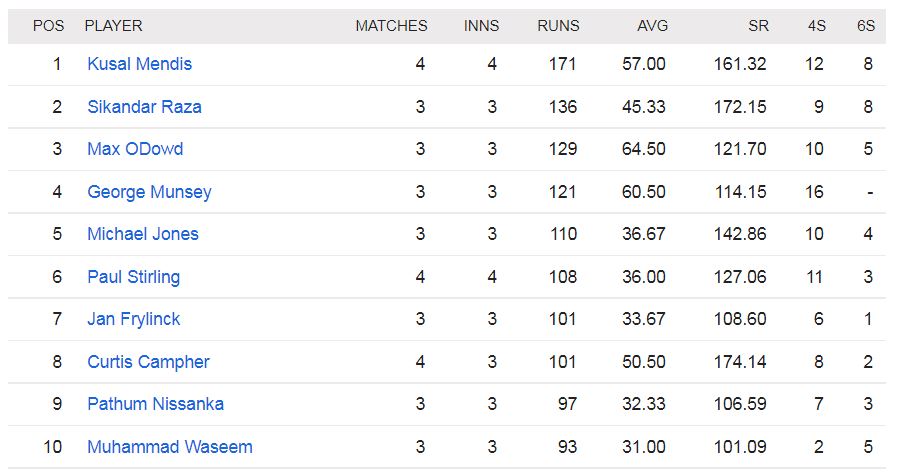
Task: Open Curtis Campher player page
Action: [148, 362]
